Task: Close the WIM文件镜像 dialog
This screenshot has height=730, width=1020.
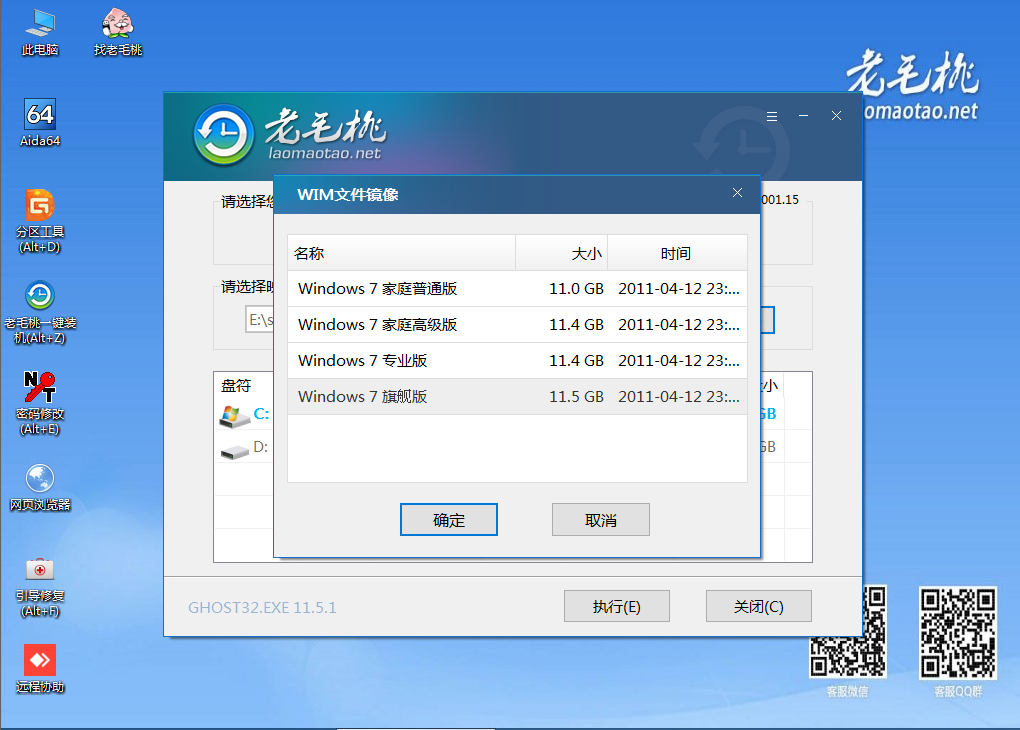Action: click(737, 193)
